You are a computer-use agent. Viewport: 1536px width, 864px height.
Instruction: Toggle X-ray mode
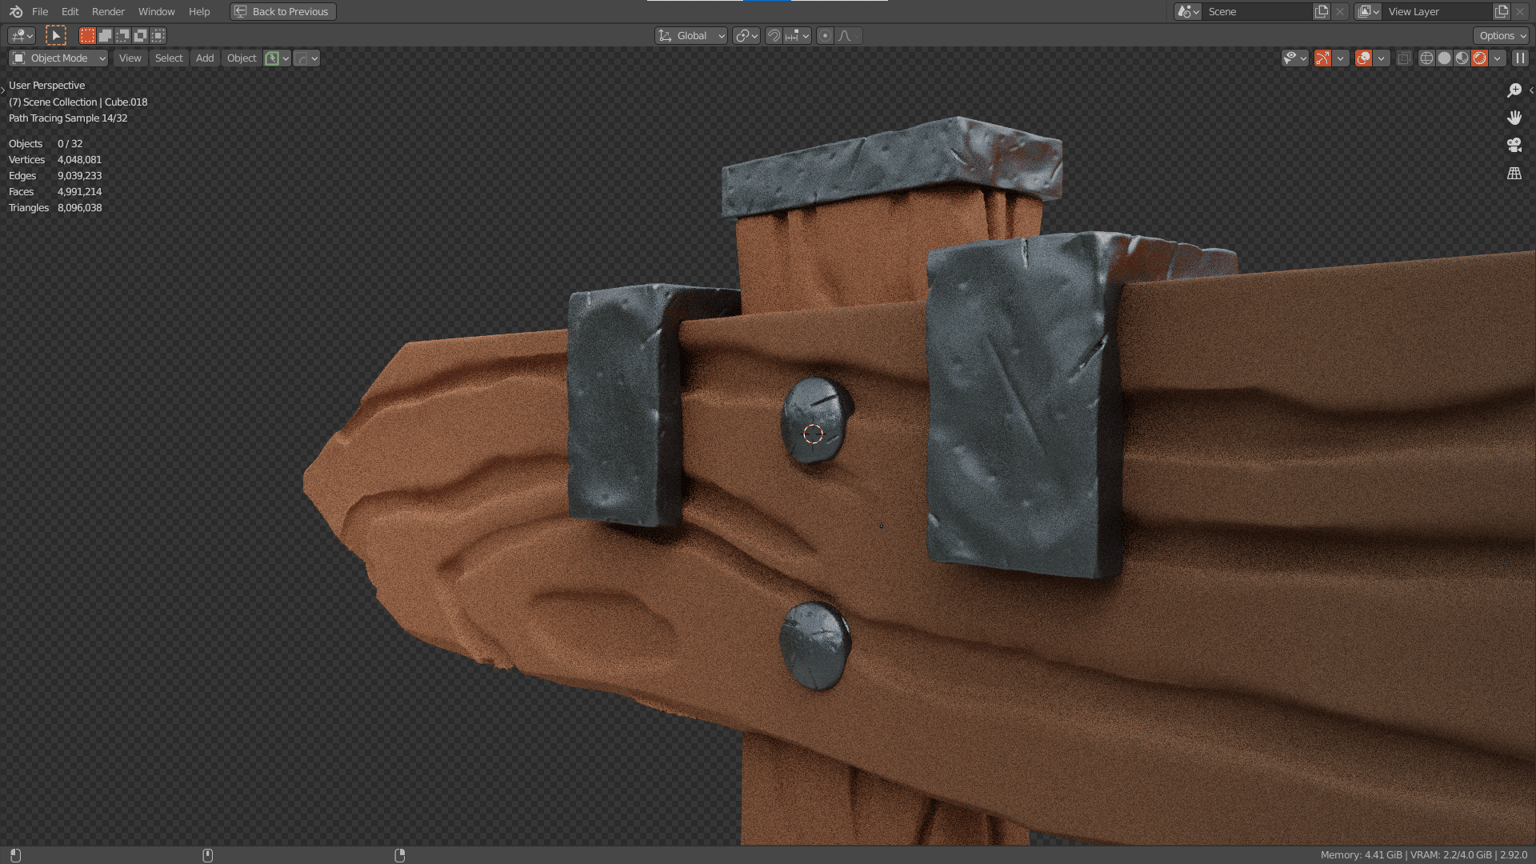[1404, 58]
